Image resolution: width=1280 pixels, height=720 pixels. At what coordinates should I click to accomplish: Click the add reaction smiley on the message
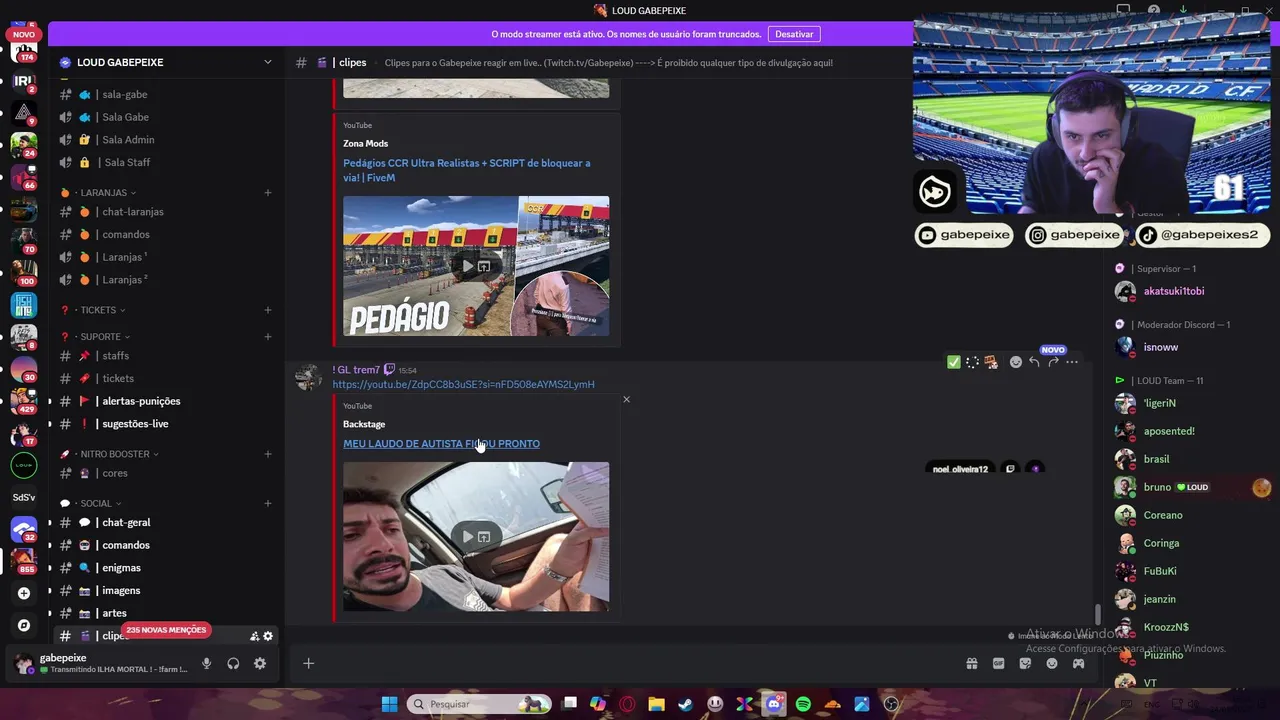pyautogui.click(x=1016, y=362)
